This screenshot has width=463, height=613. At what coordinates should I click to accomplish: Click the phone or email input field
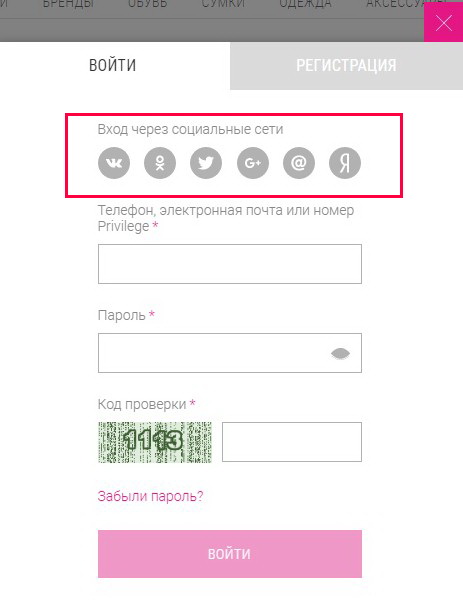click(x=230, y=264)
